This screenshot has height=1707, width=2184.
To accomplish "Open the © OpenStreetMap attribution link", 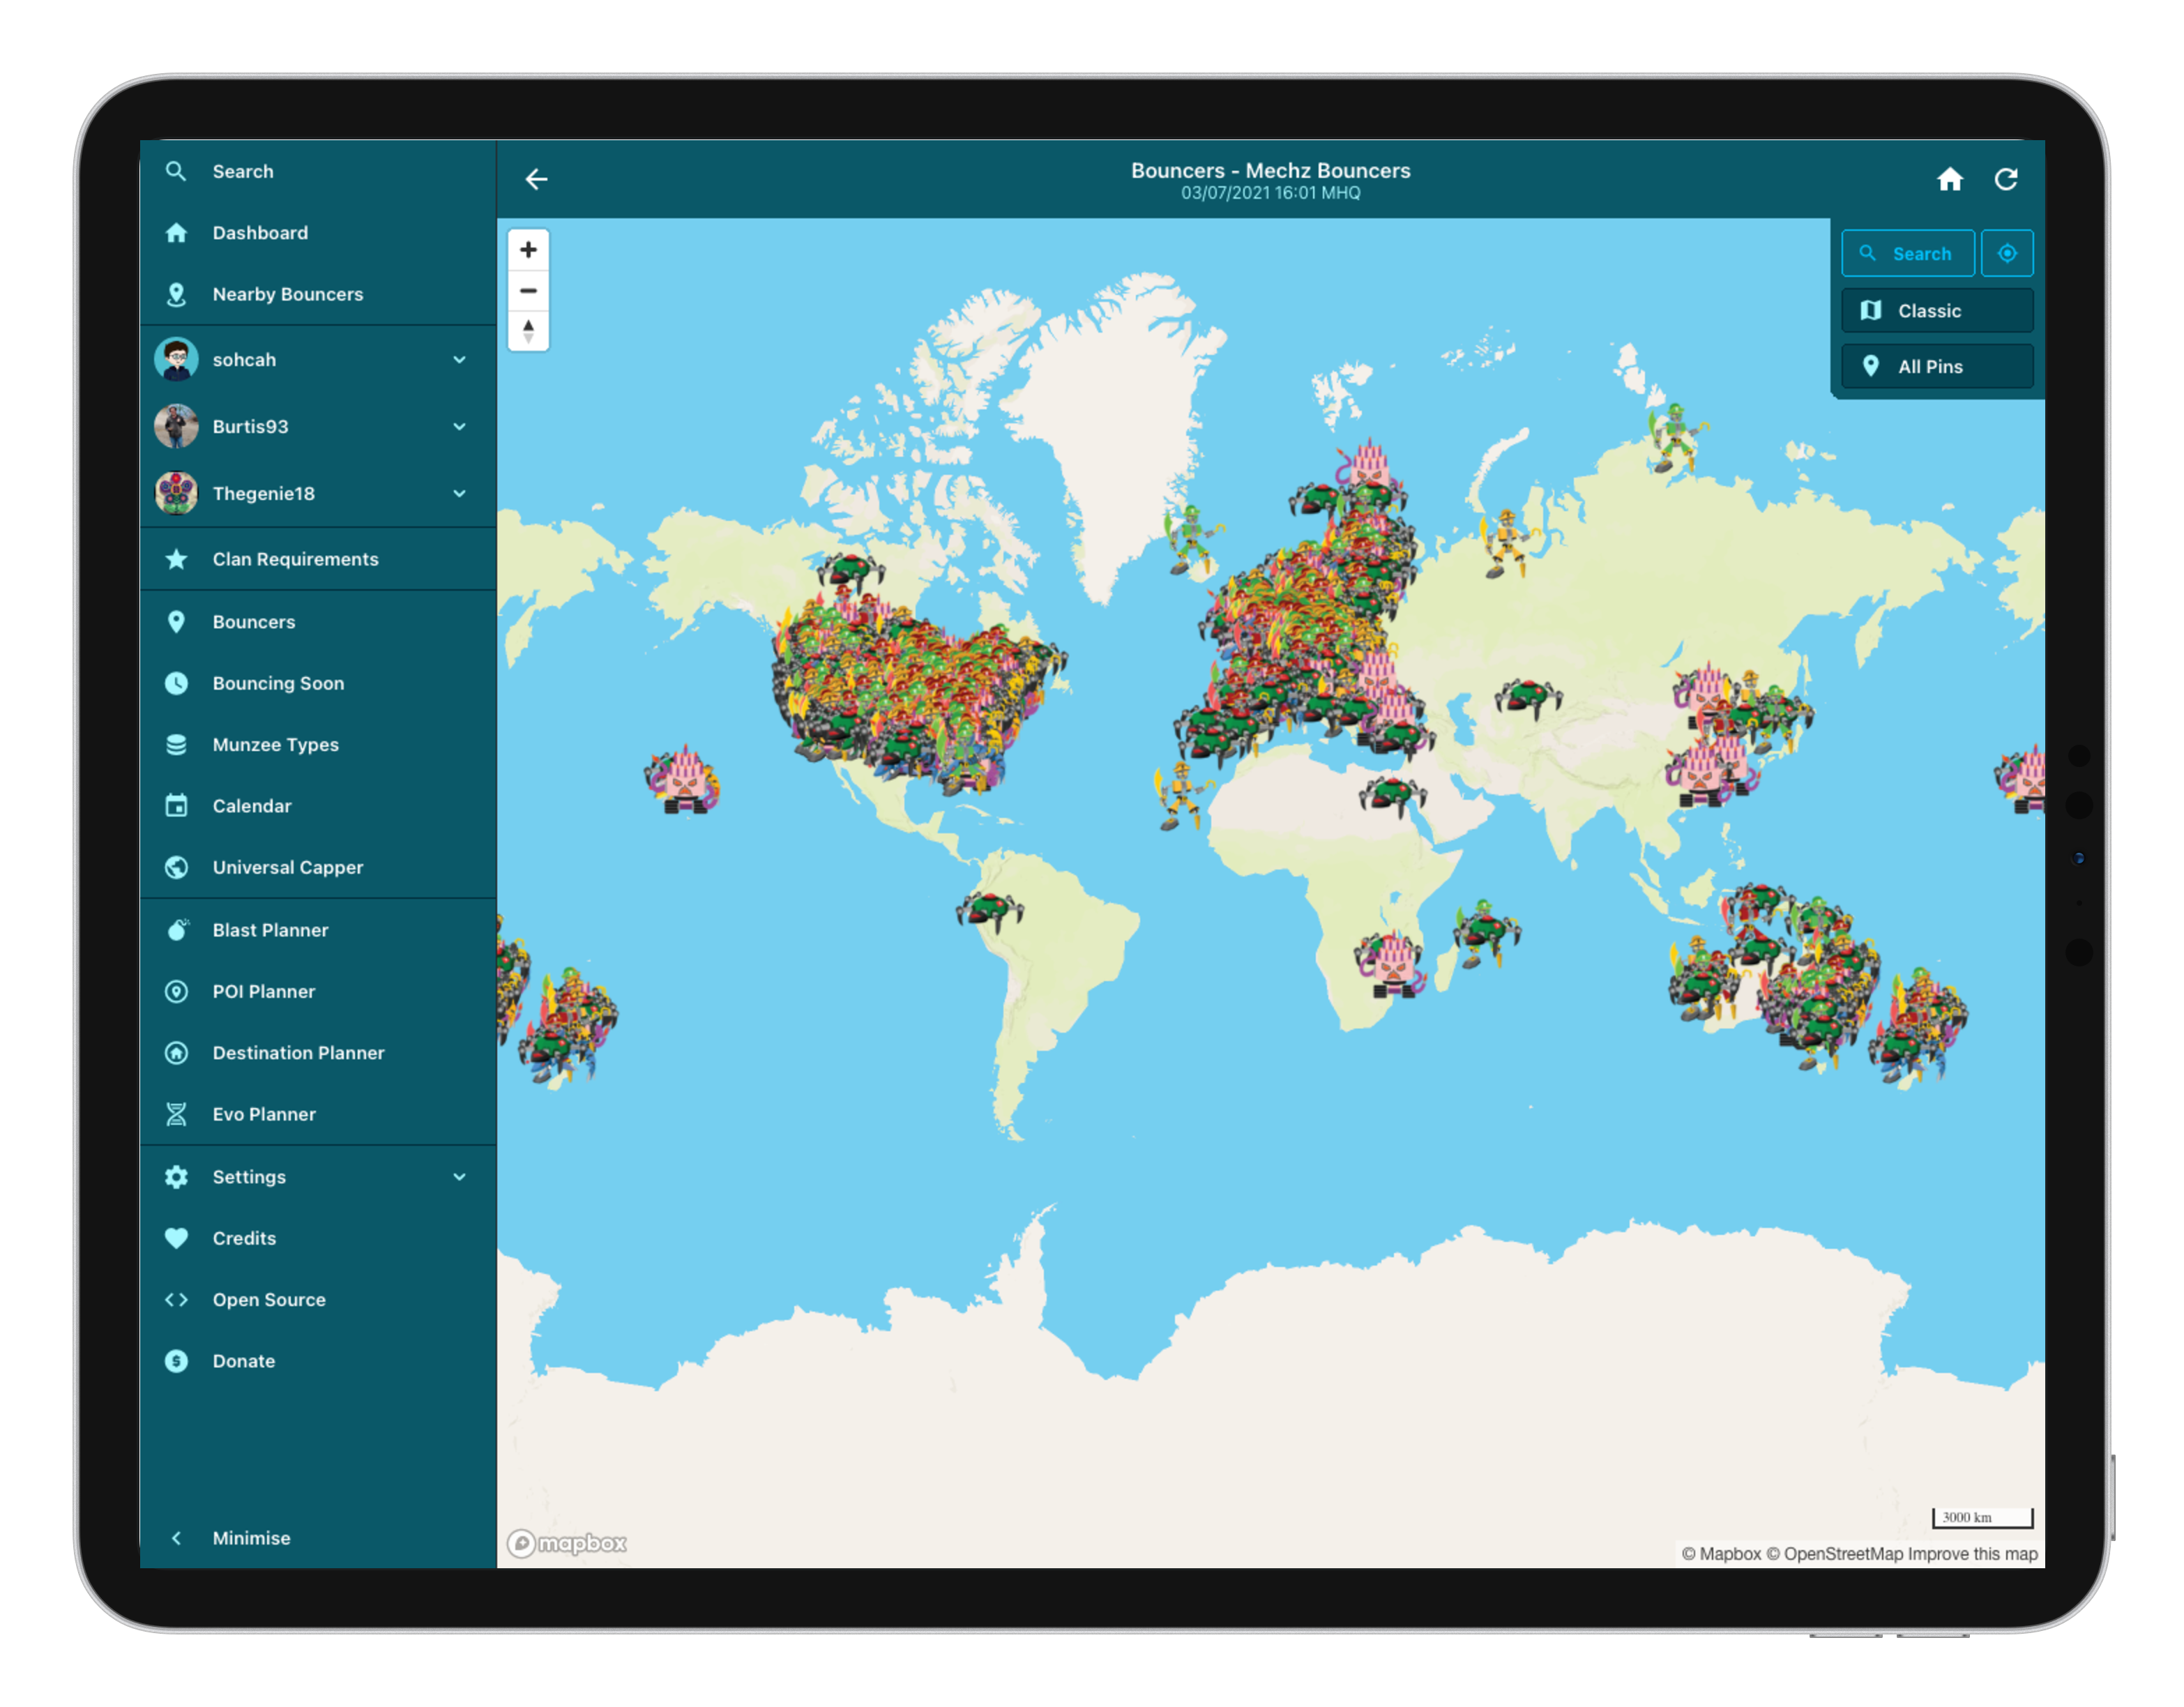I will 1834,1553.
